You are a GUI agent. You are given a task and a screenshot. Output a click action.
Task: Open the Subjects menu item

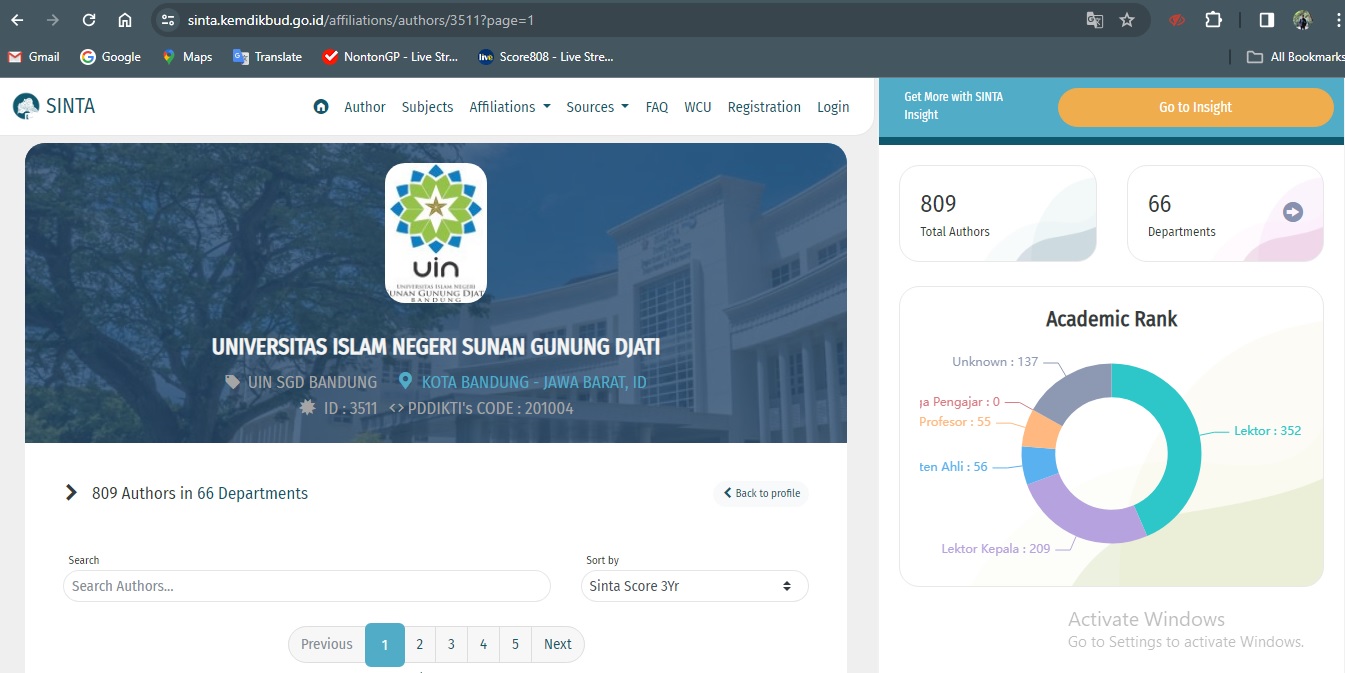coord(427,107)
